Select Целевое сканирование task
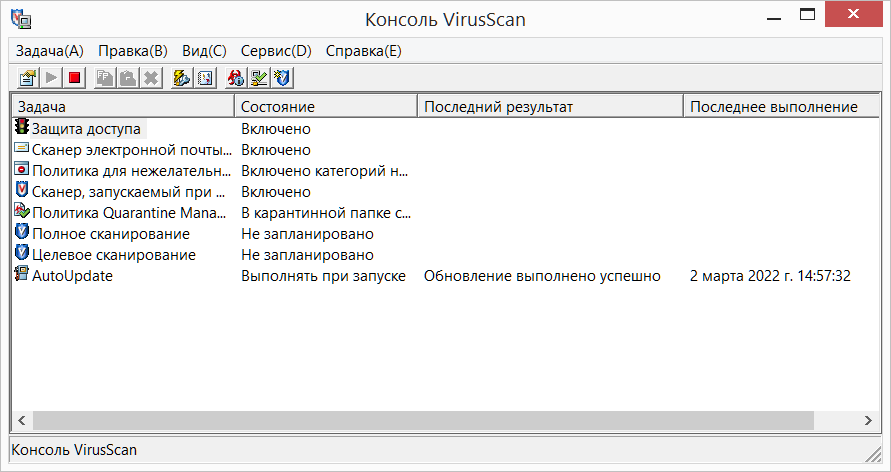891x472 pixels. point(114,255)
